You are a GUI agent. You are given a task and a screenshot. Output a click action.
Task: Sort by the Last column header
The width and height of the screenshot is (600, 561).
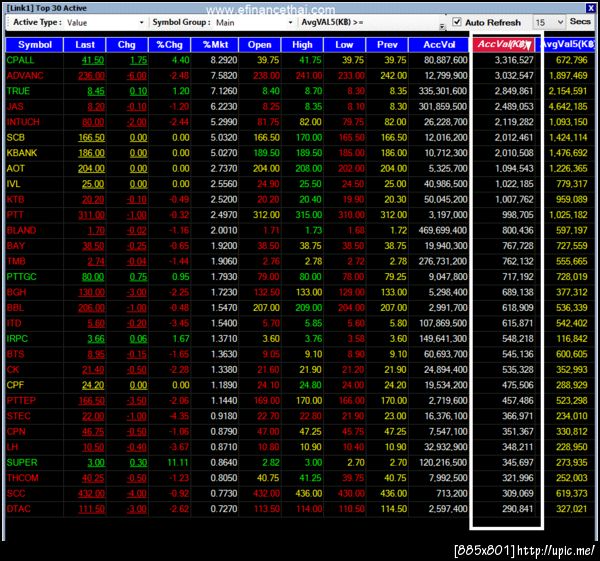click(x=85, y=45)
